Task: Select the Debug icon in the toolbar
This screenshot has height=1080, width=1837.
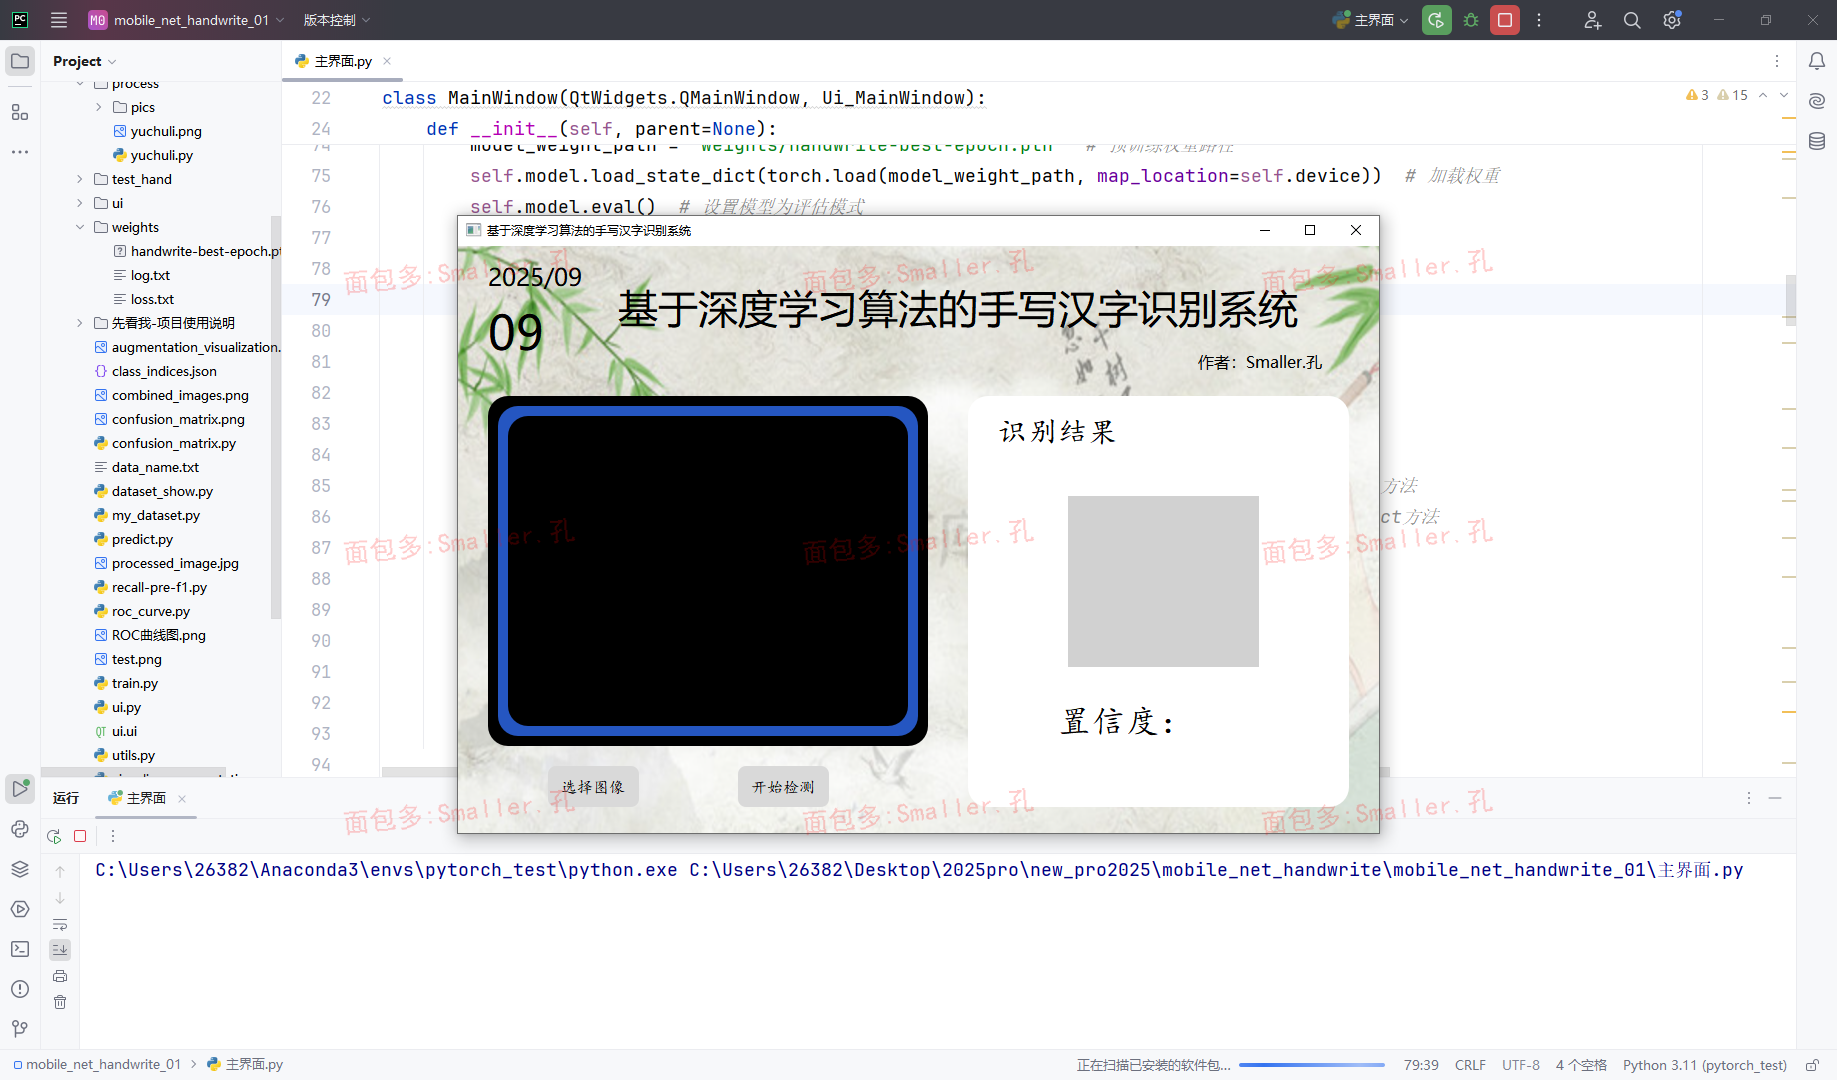Action: coord(1470,20)
